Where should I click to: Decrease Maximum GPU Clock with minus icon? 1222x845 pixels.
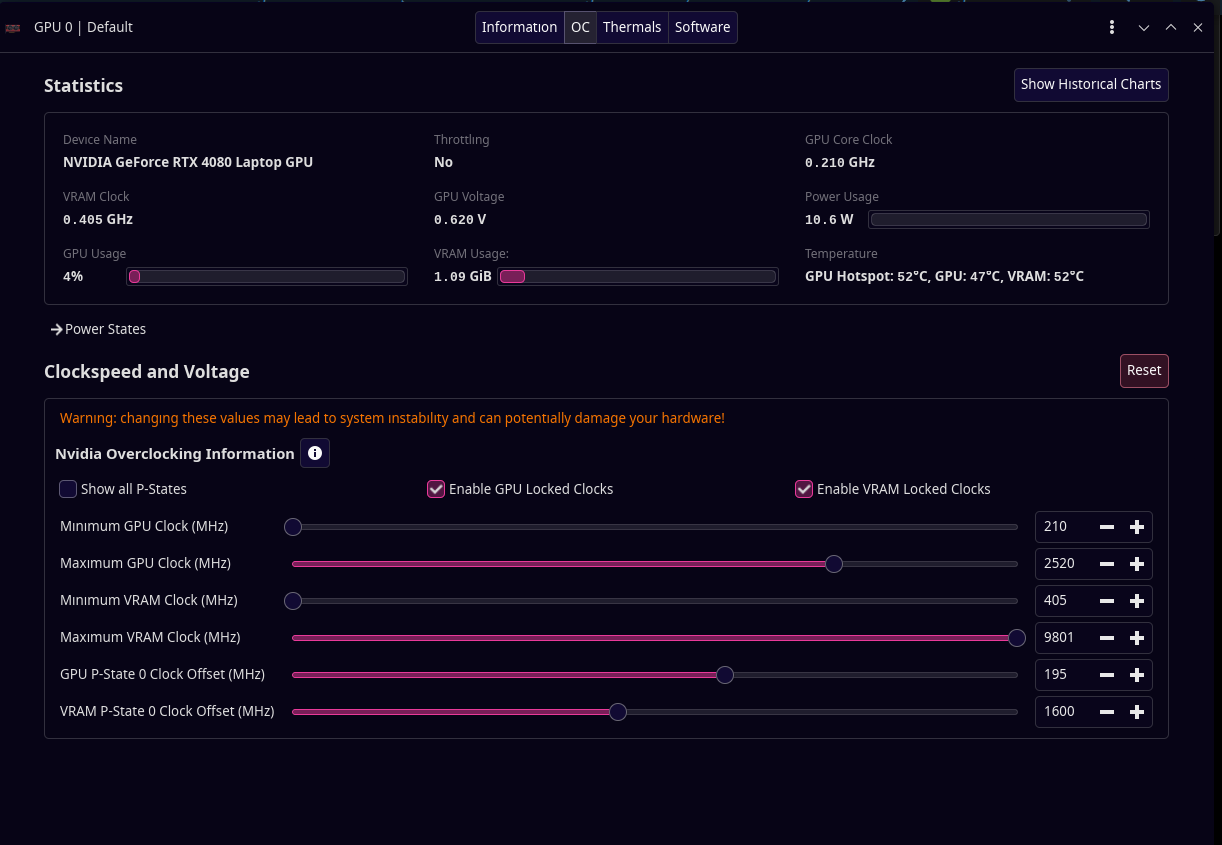click(1106, 564)
